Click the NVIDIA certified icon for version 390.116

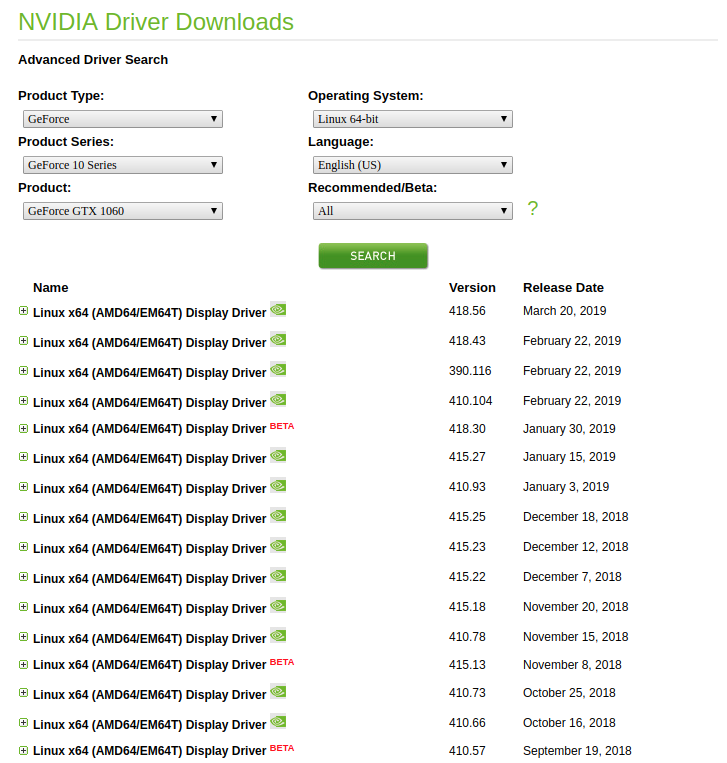click(x=278, y=370)
